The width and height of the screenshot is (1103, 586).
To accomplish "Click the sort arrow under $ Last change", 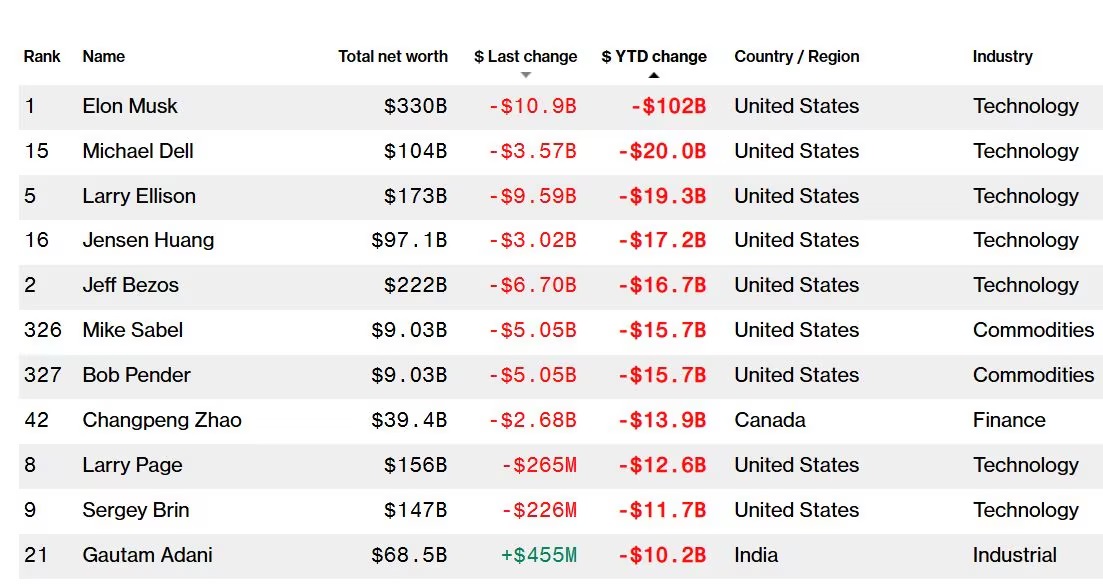I will pyautogui.click(x=526, y=75).
